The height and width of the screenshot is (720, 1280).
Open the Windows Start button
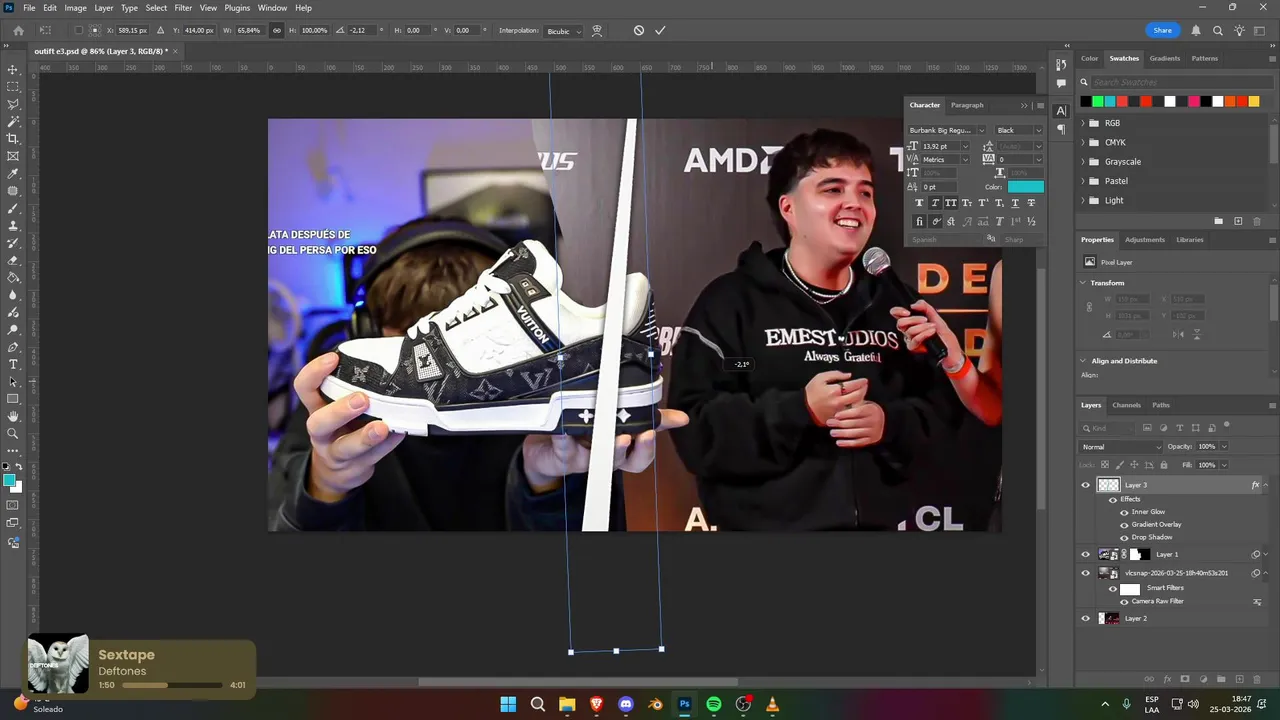tap(508, 704)
